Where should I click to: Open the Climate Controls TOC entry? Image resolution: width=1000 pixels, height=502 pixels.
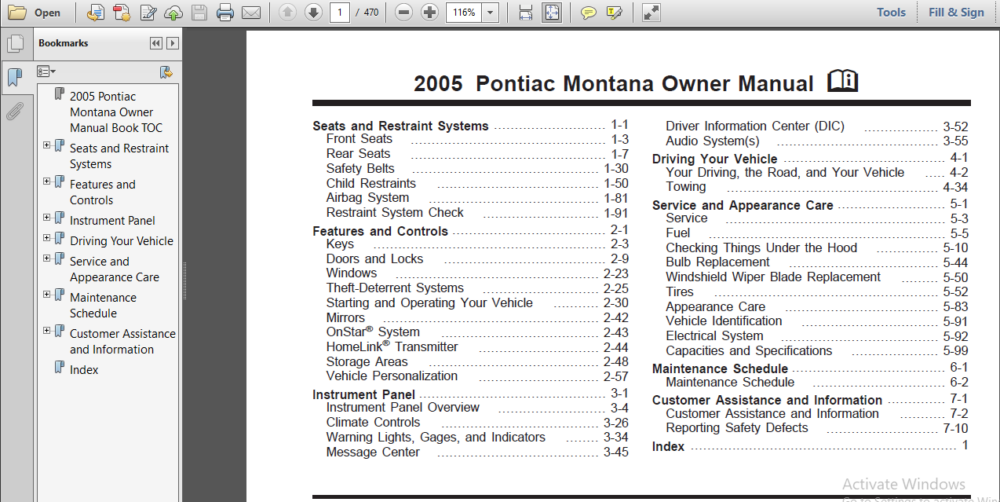(x=373, y=422)
